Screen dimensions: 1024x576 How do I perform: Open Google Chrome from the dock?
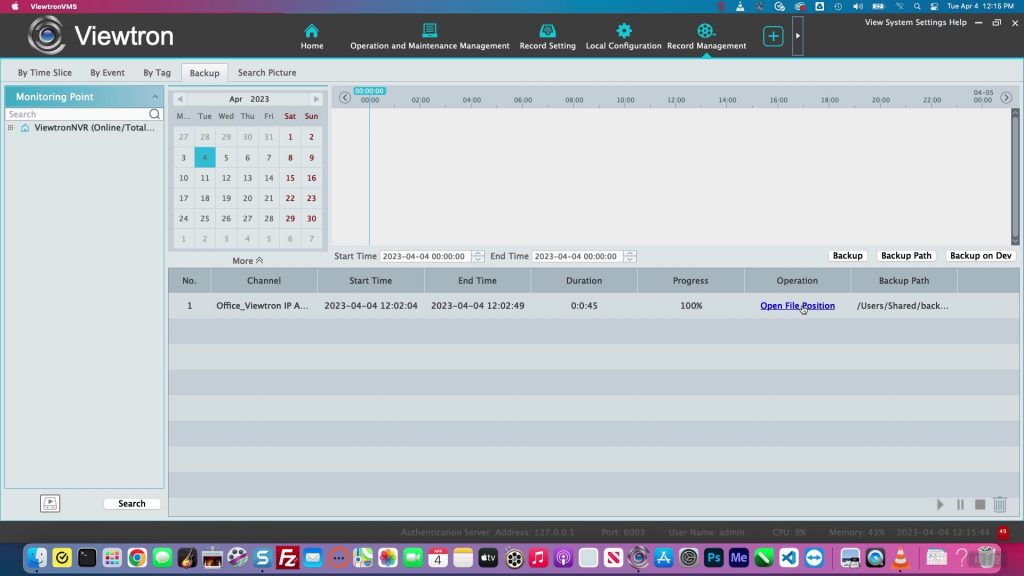click(x=137, y=558)
